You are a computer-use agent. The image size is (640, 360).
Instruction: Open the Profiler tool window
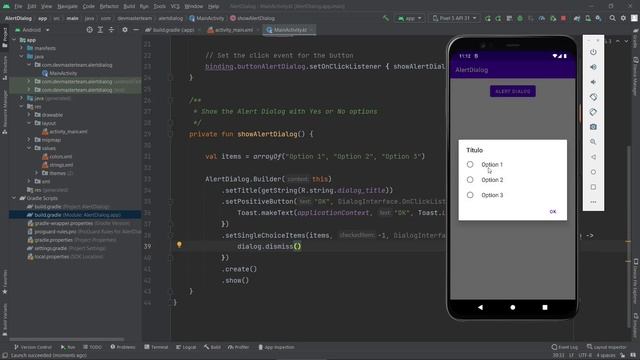point(238,347)
